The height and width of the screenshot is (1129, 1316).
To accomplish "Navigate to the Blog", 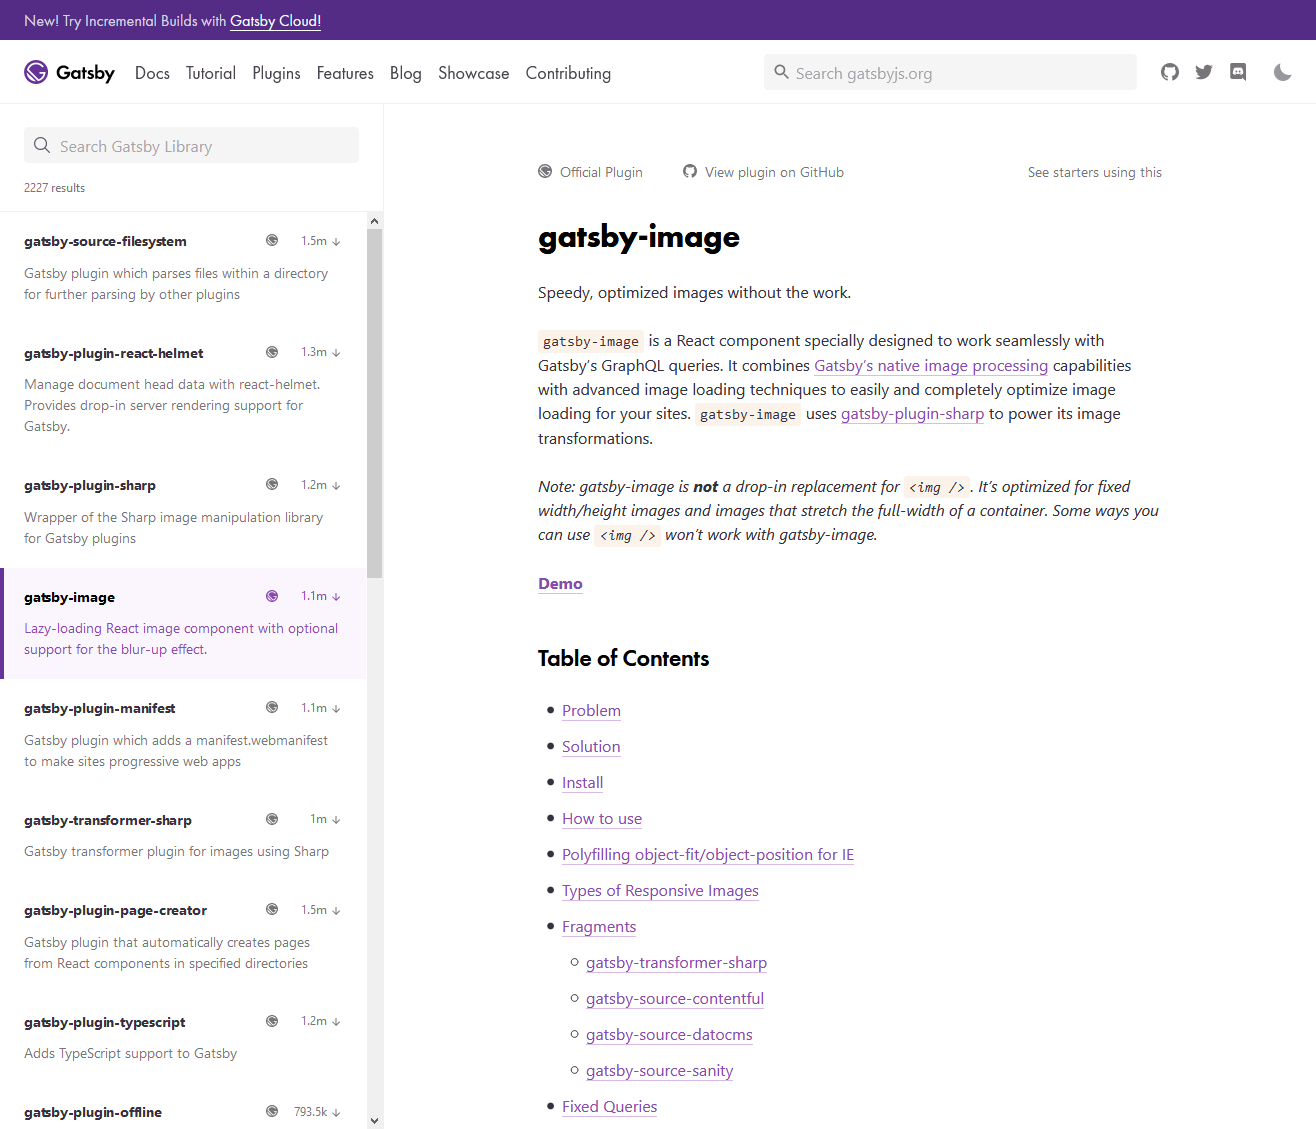I will 406,73.
